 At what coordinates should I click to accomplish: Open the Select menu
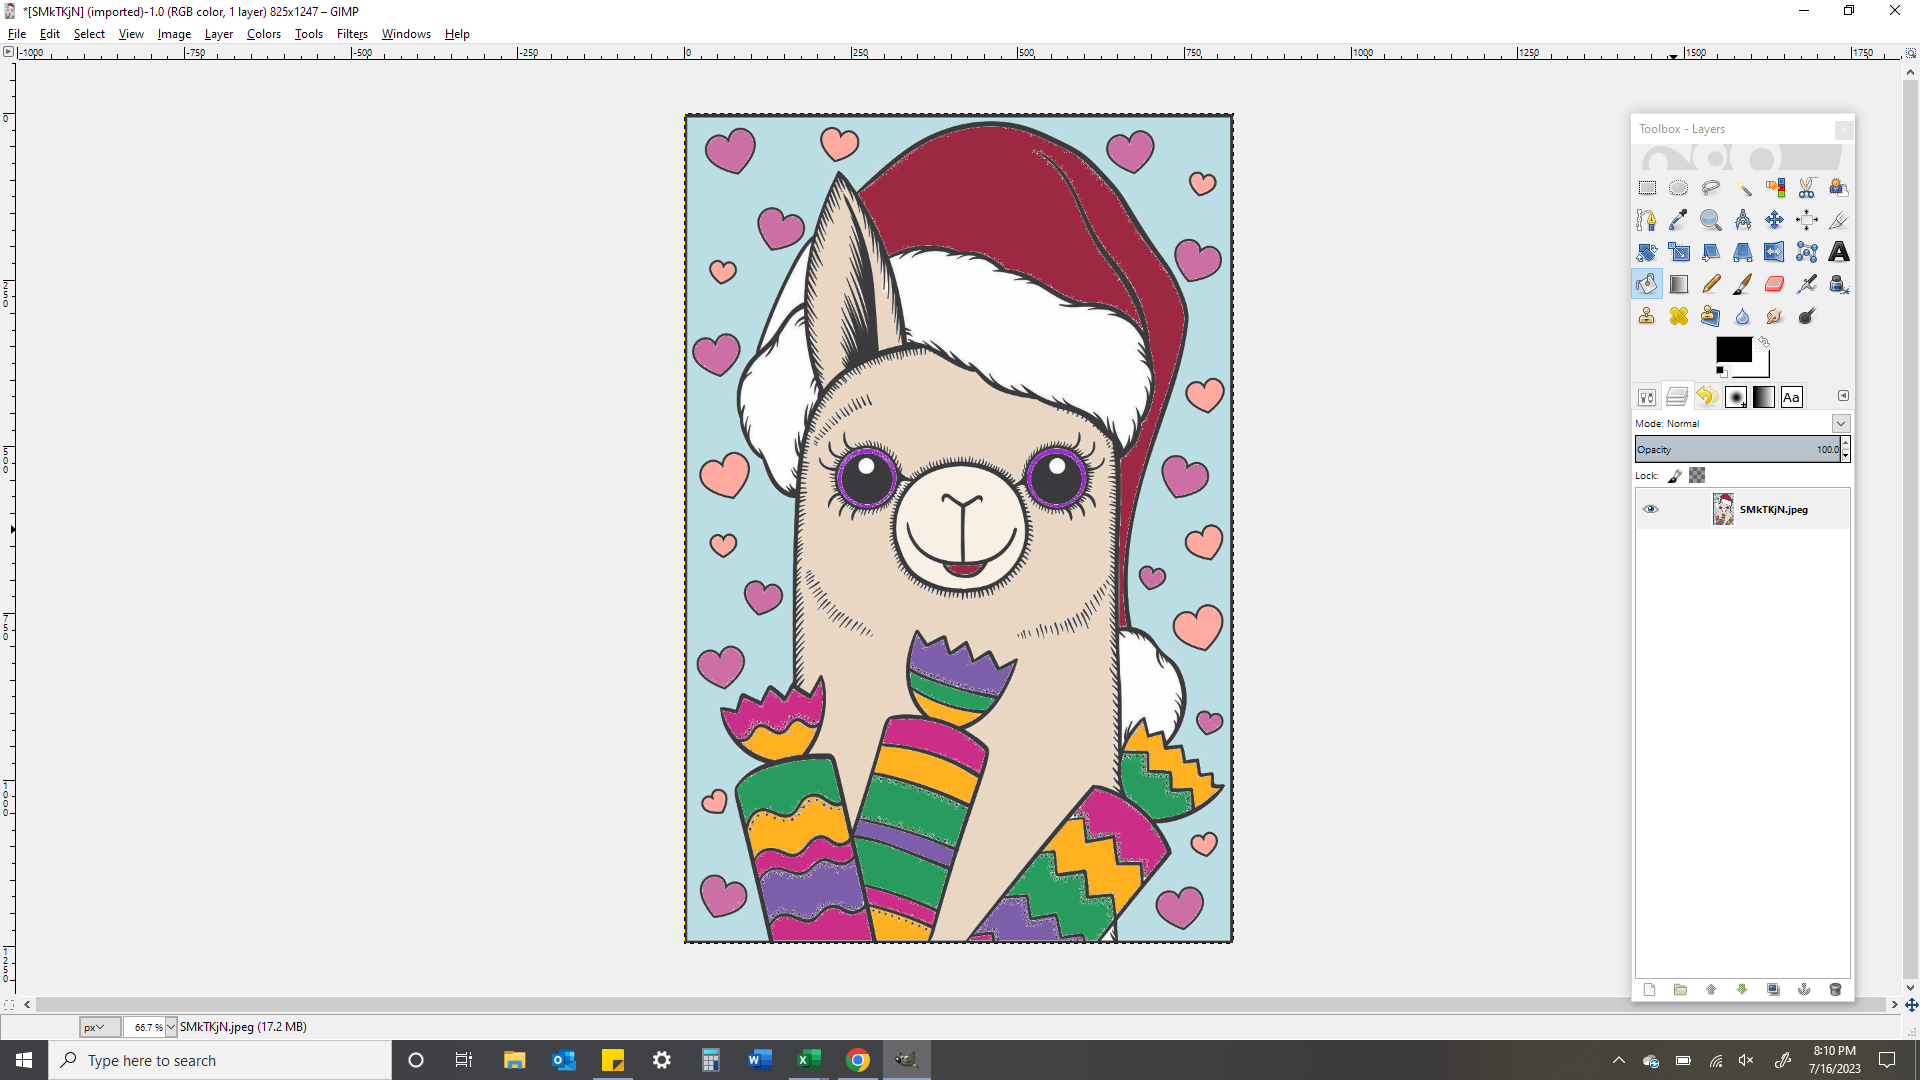89,34
